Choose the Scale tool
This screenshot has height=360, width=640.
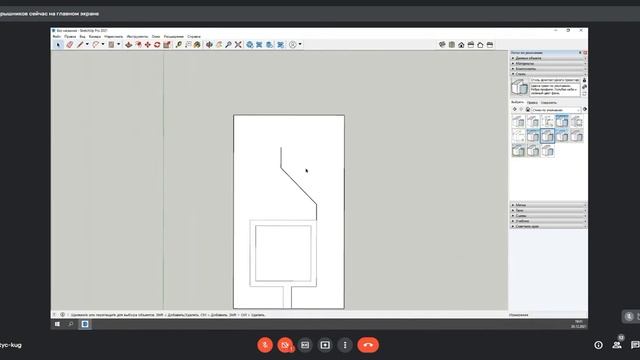click(x=167, y=44)
